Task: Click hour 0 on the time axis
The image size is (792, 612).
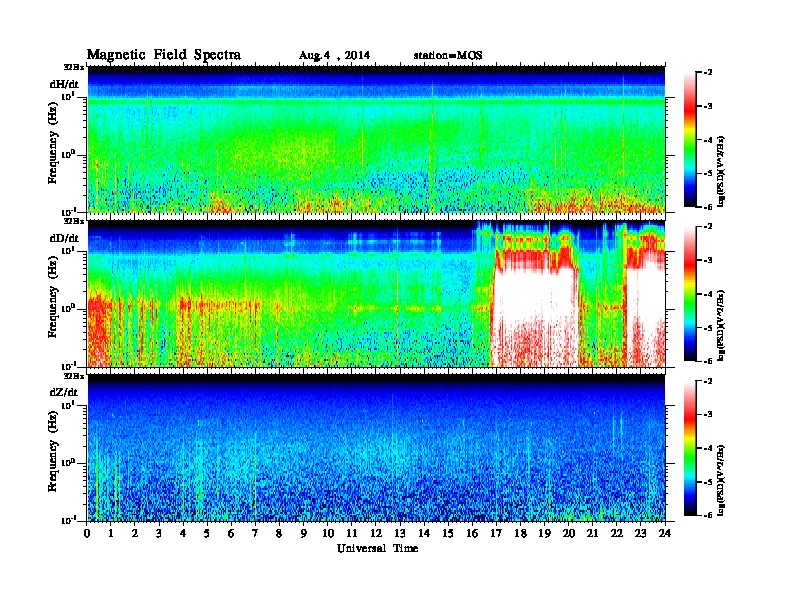Action: pyautogui.click(x=87, y=534)
